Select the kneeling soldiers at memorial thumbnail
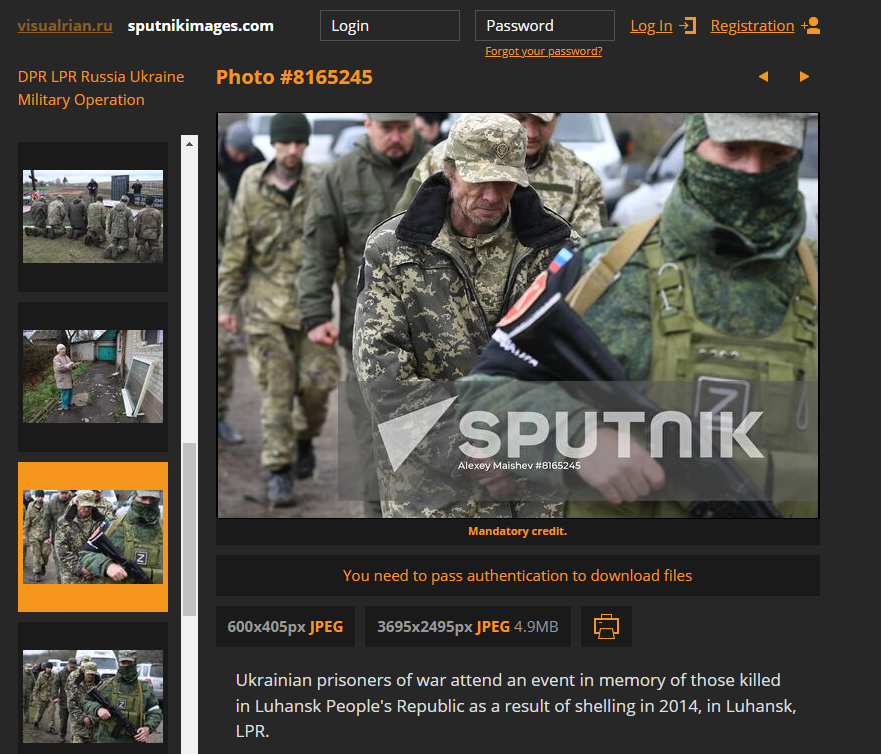 pyautogui.click(x=93, y=216)
